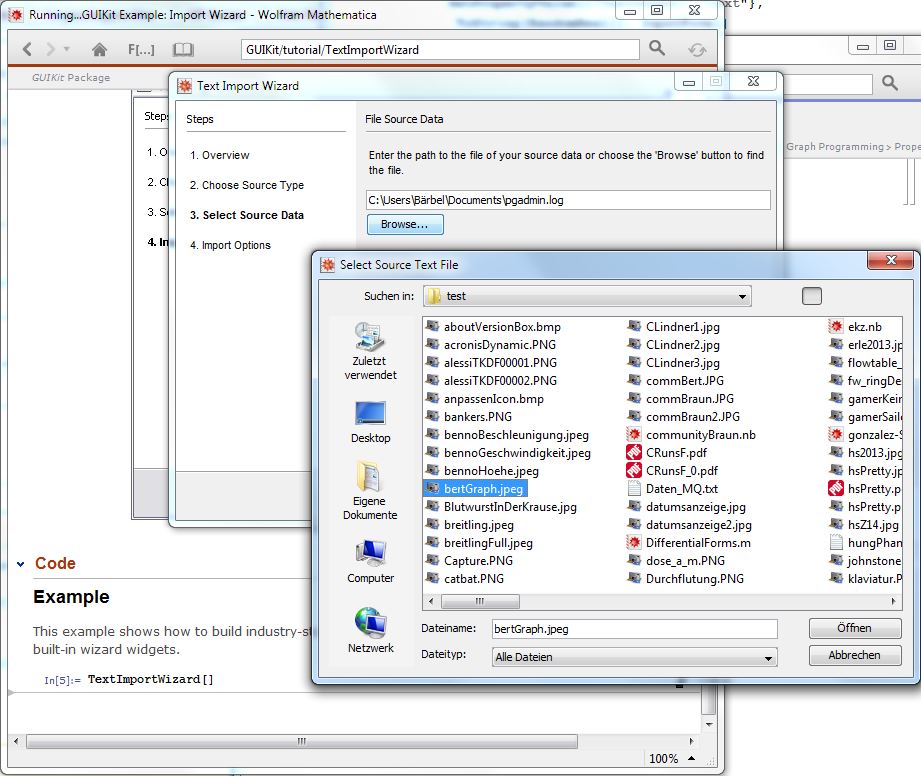Select the file aboutVersionBox.bmp
This screenshot has width=921, height=776.
[x=493, y=327]
